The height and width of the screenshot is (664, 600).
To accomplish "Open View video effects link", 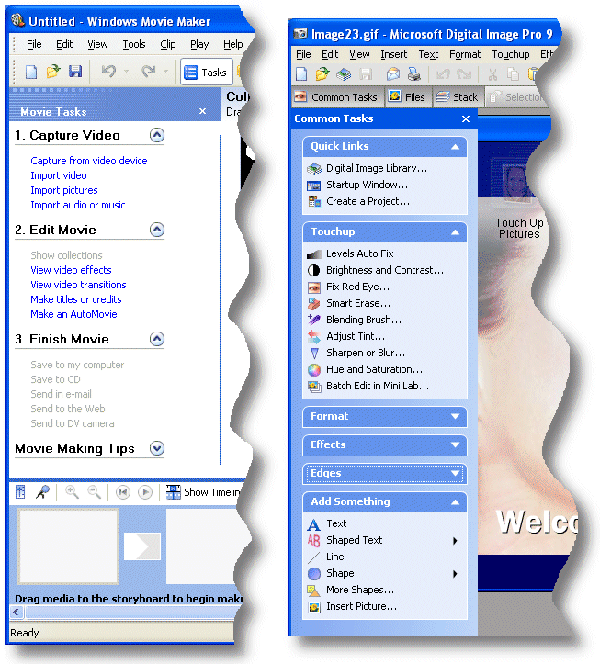I will (71, 270).
